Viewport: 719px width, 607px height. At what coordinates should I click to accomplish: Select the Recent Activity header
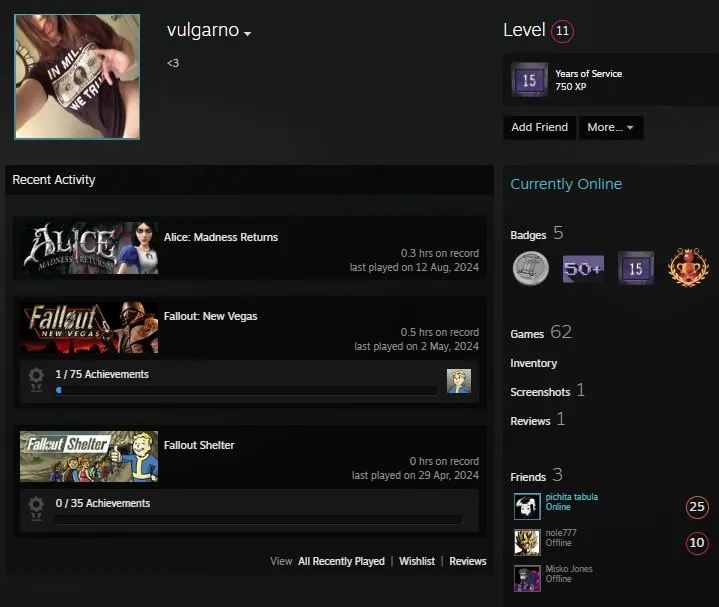pos(54,180)
